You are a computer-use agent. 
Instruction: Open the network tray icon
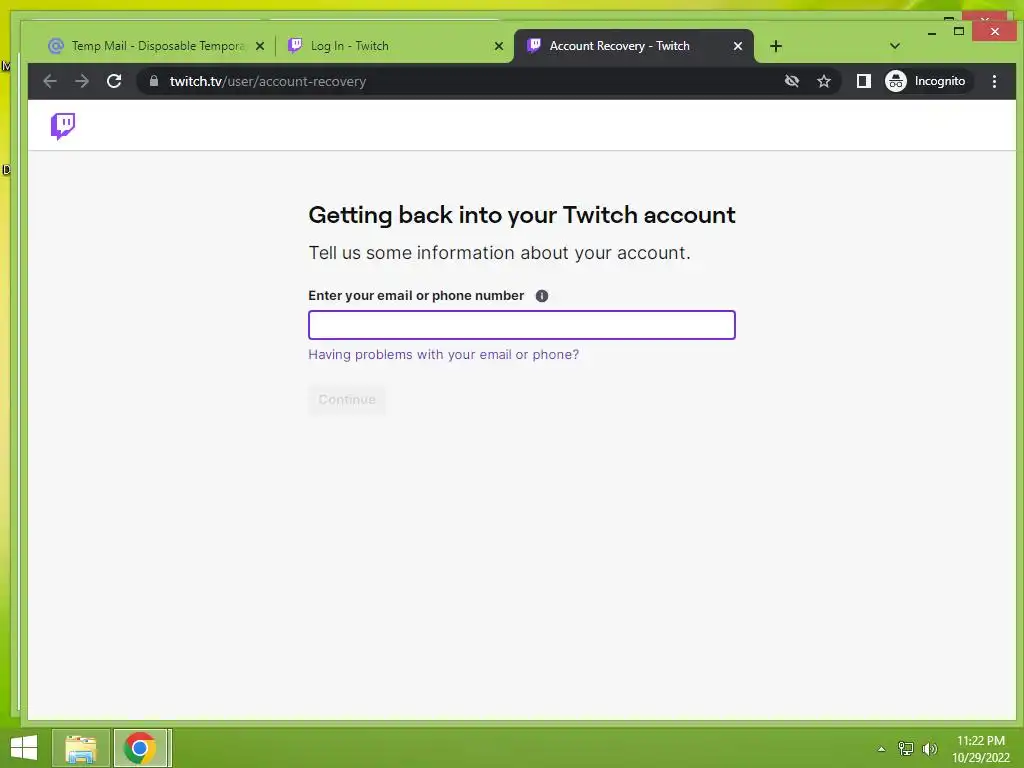[905, 748]
